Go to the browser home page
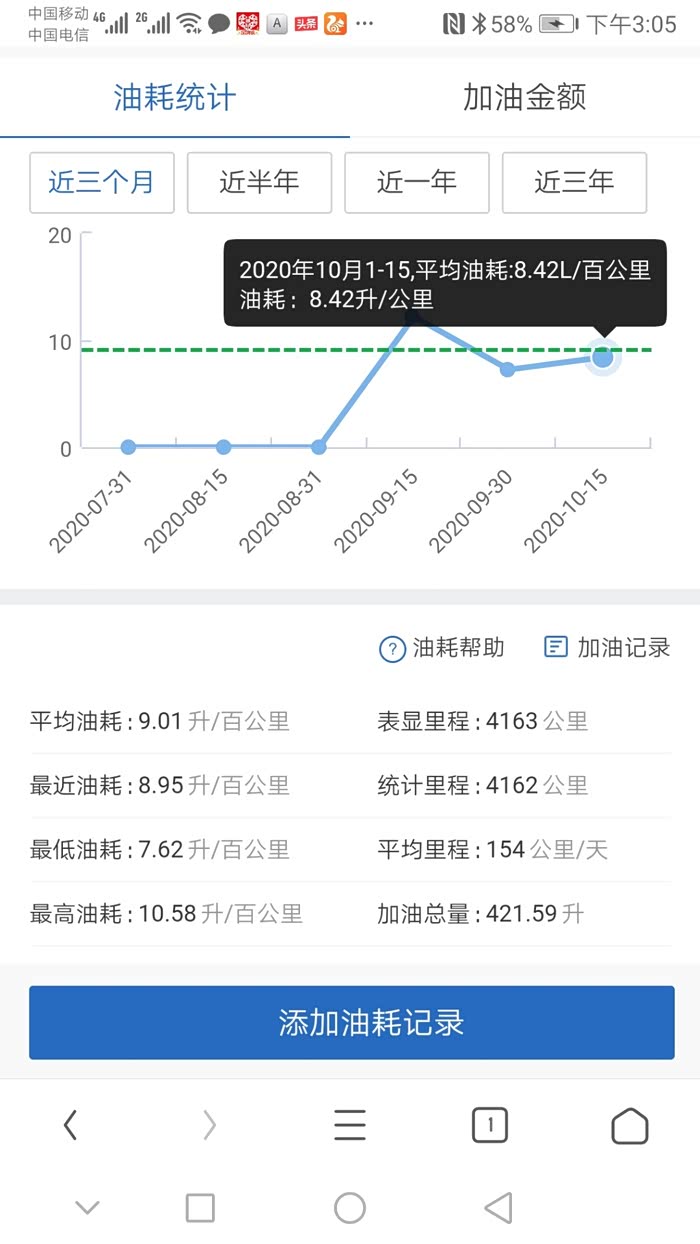The image size is (700, 1244). (x=629, y=1126)
